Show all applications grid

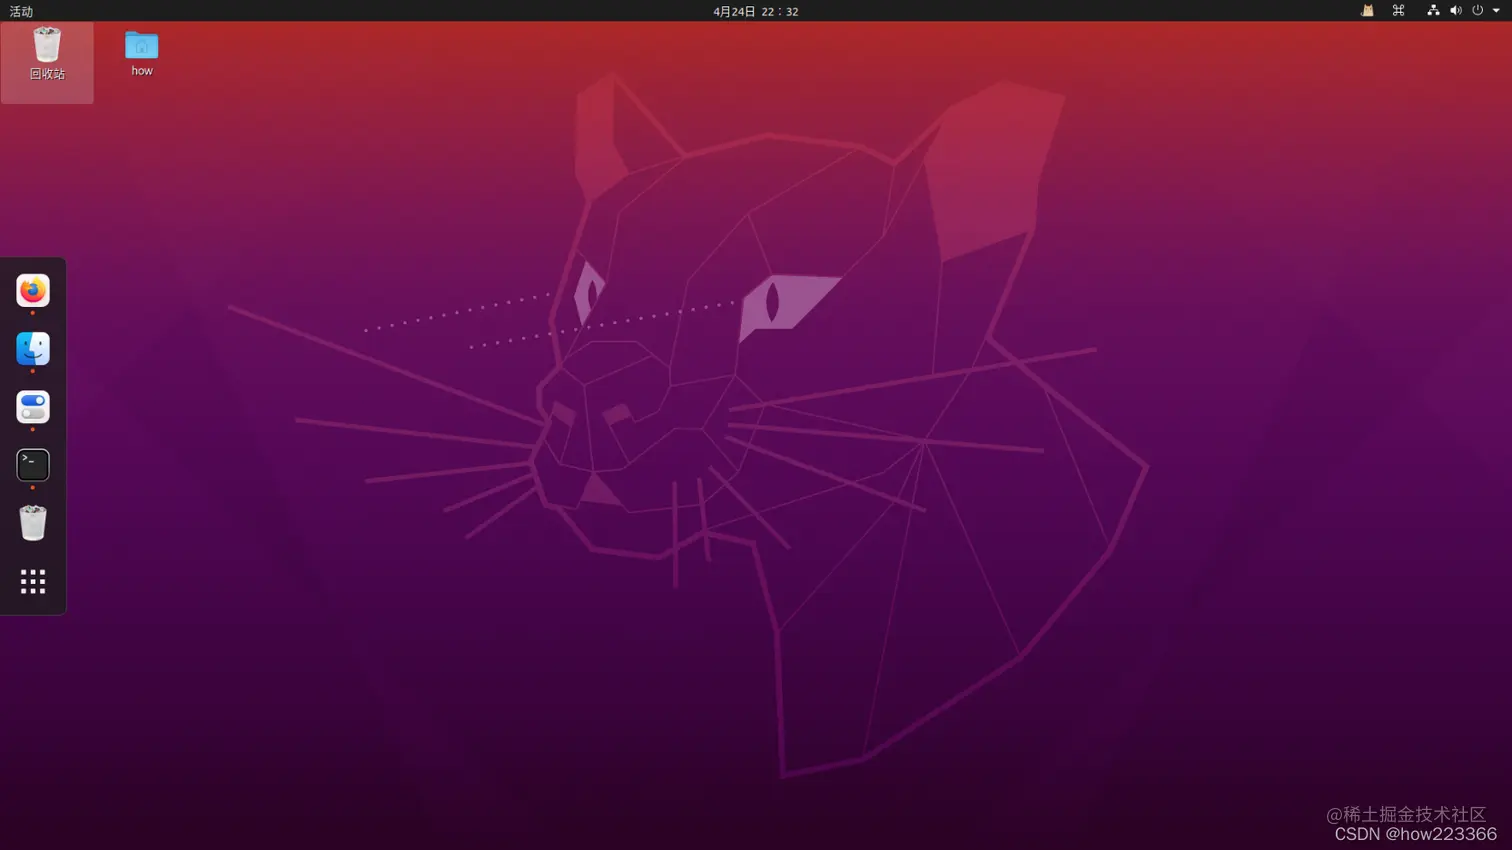click(x=33, y=581)
